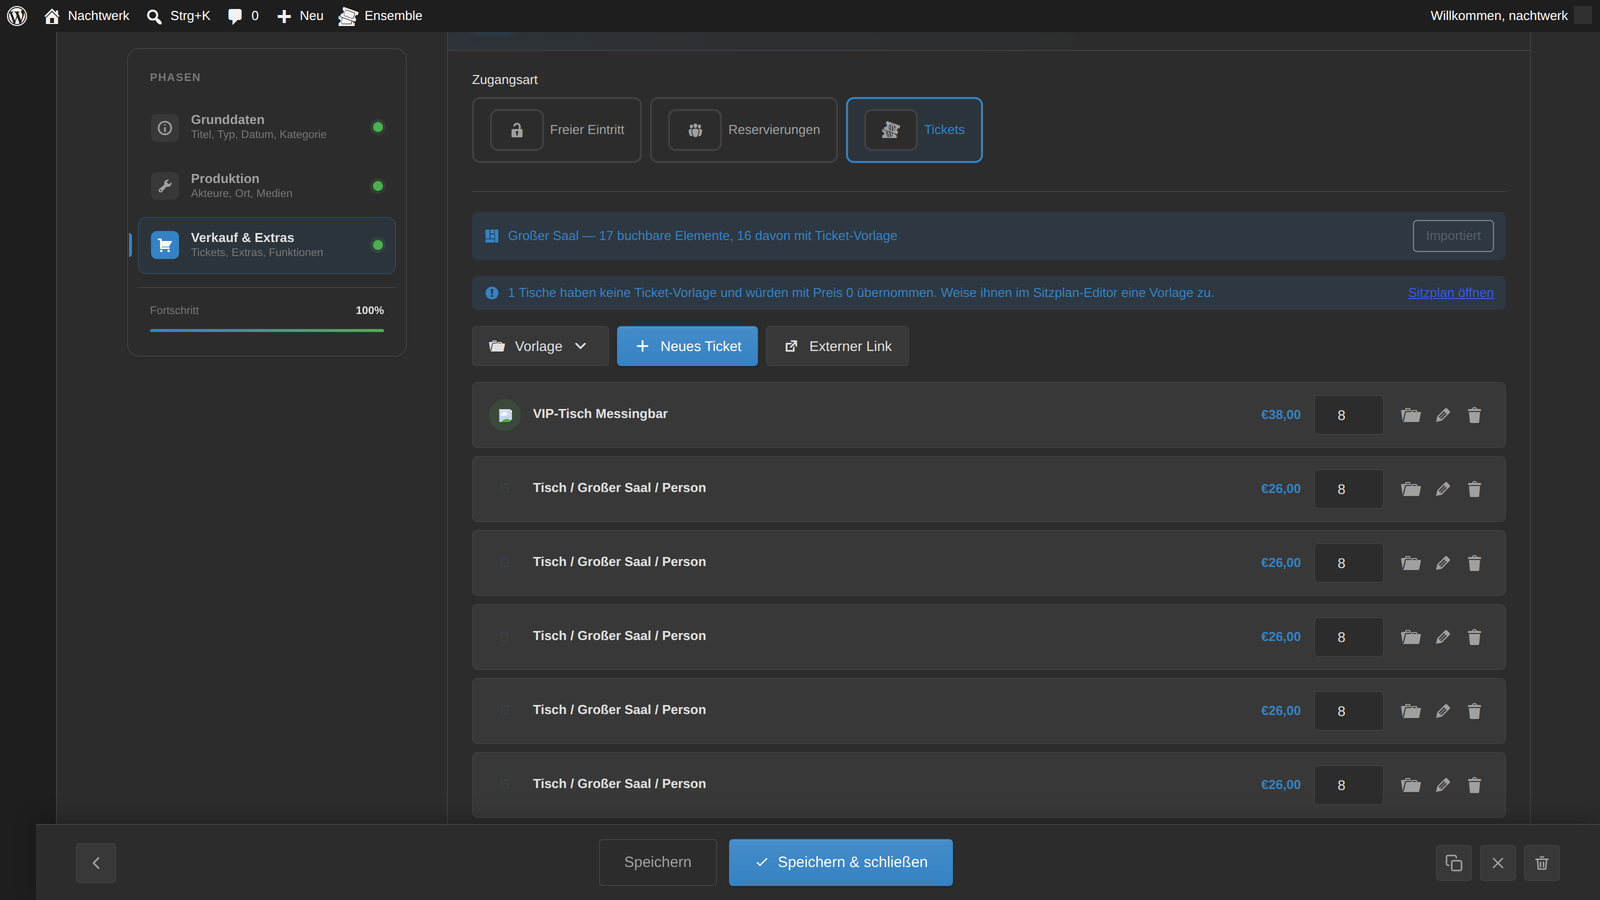This screenshot has width=1600, height=900.
Task: Visit the Nachtwerk site home
Action: (x=87, y=16)
